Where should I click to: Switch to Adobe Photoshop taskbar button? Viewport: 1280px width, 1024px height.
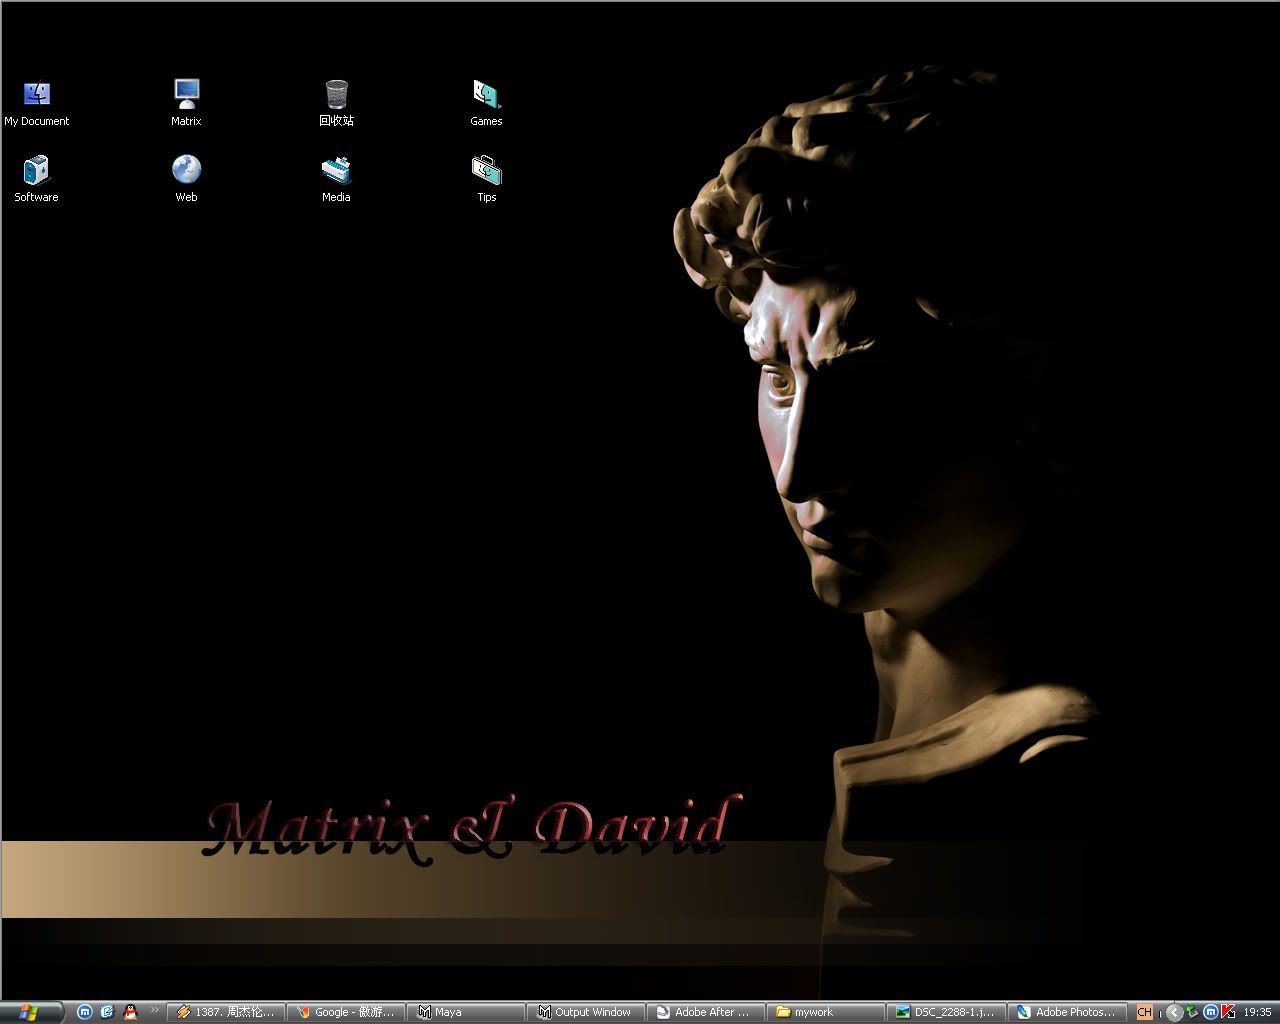[x=1066, y=1012]
